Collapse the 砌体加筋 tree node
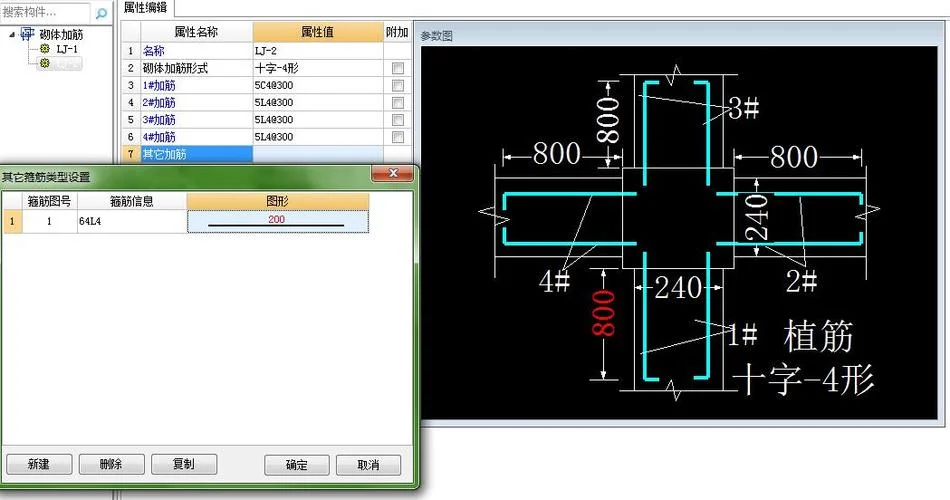The width and height of the screenshot is (950, 500). [12, 35]
